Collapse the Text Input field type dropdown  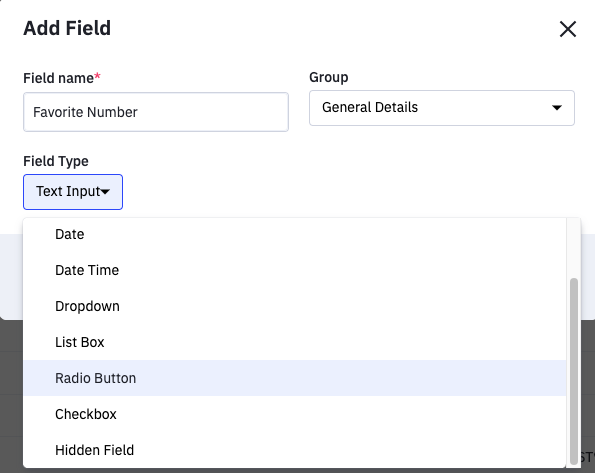(x=73, y=192)
